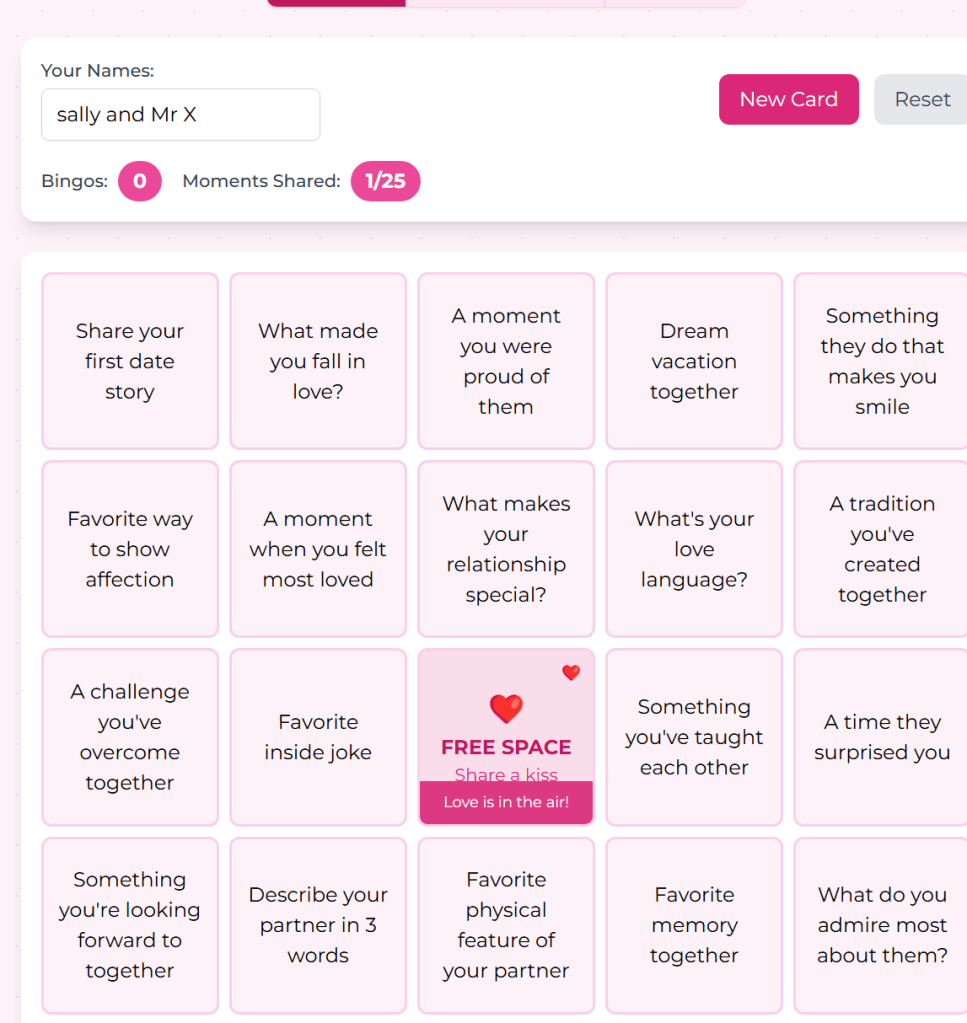Click the Moments Shared 1/25 badge
The width and height of the screenshot is (967, 1023).
click(x=385, y=181)
